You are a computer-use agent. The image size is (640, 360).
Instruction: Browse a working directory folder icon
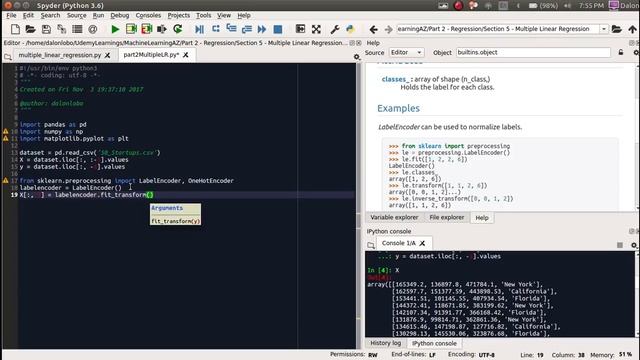(617, 29)
